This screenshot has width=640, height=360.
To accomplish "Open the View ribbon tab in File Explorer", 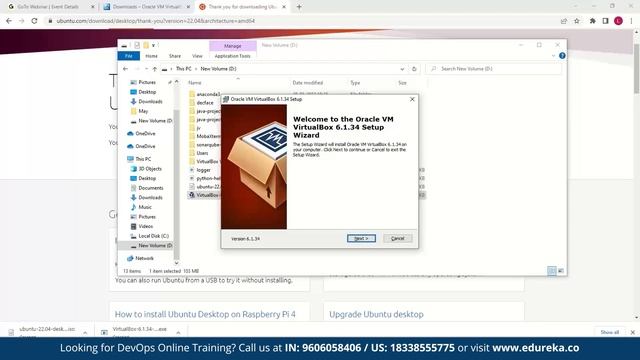I will coord(197,56).
